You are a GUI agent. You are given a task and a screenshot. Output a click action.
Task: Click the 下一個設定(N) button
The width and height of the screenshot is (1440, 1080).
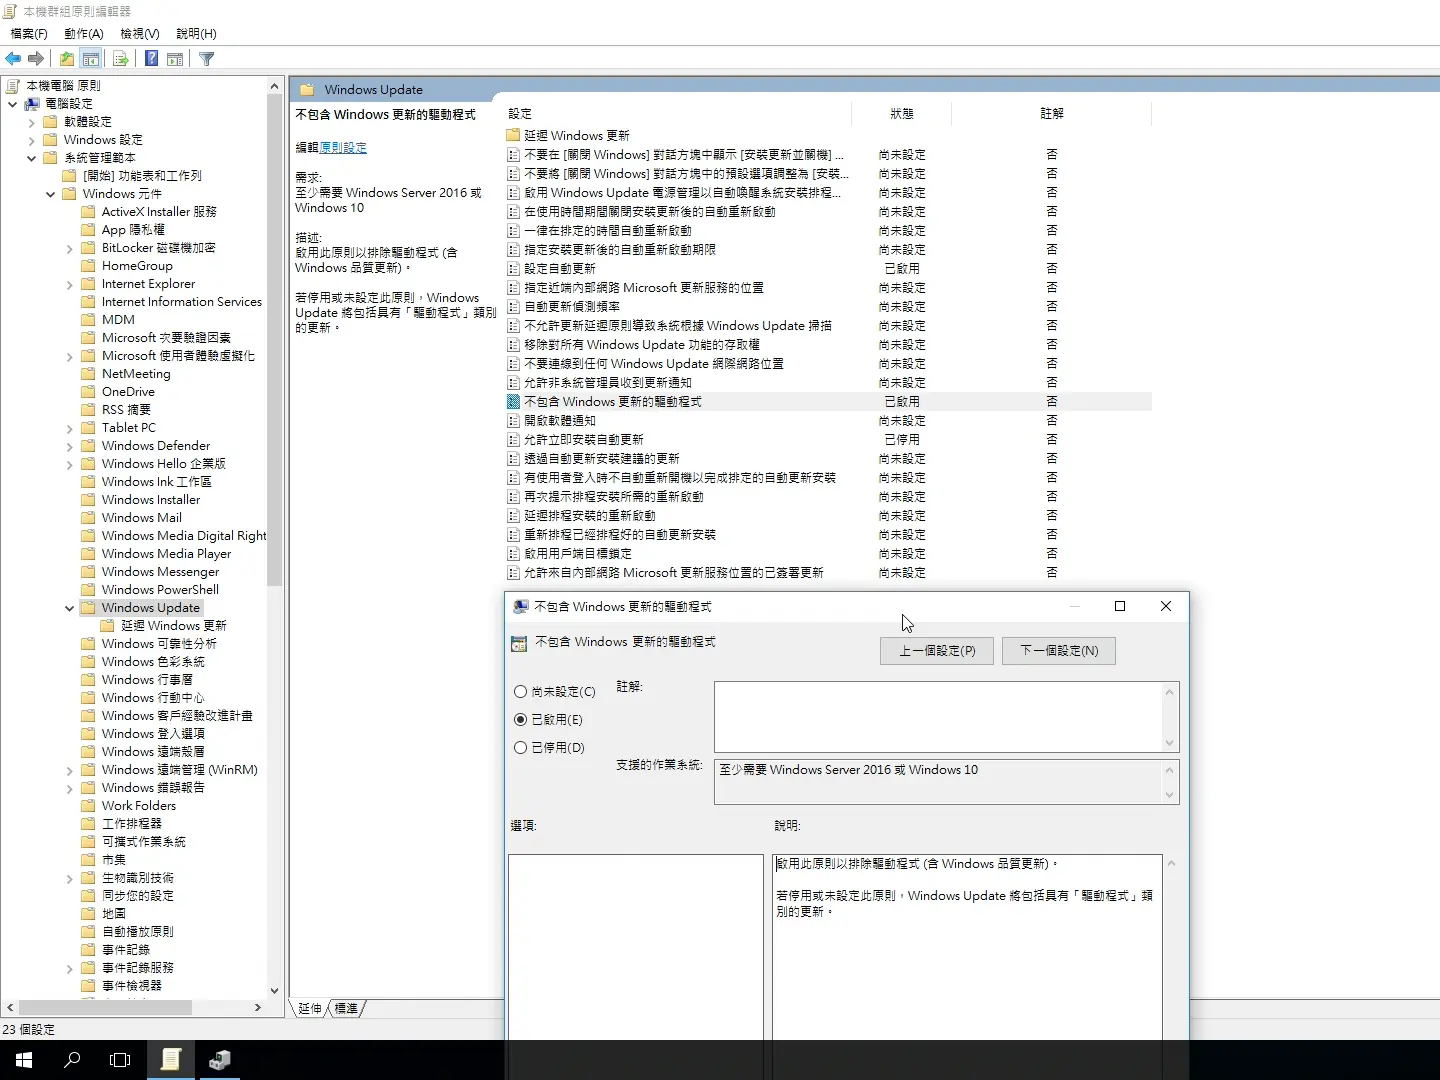click(x=1058, y=651)
